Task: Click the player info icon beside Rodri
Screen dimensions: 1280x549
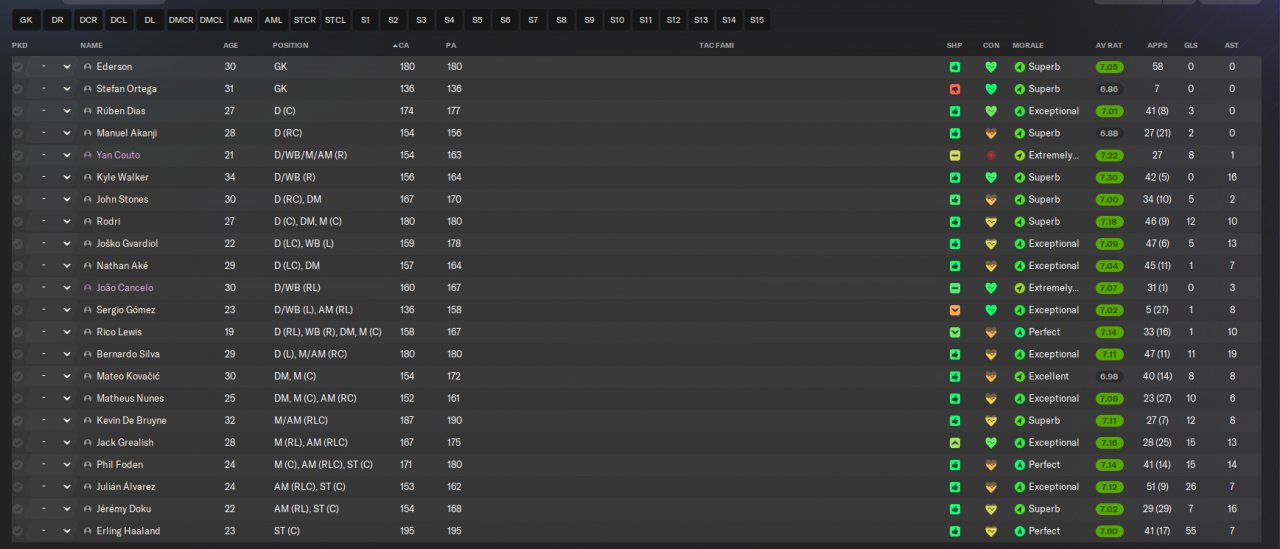Action: tap(88, 222)
